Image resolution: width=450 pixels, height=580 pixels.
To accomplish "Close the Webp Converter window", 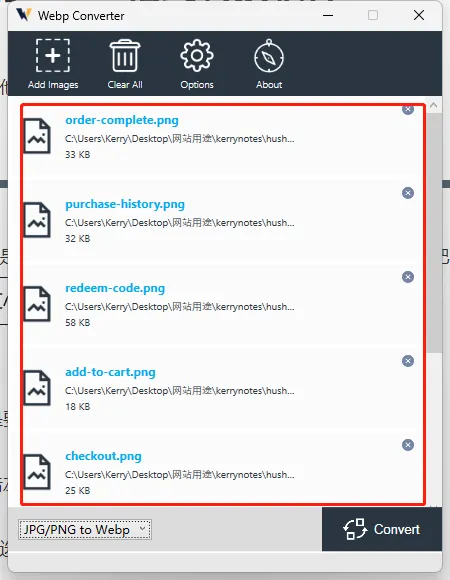I will tap(419, 15).
